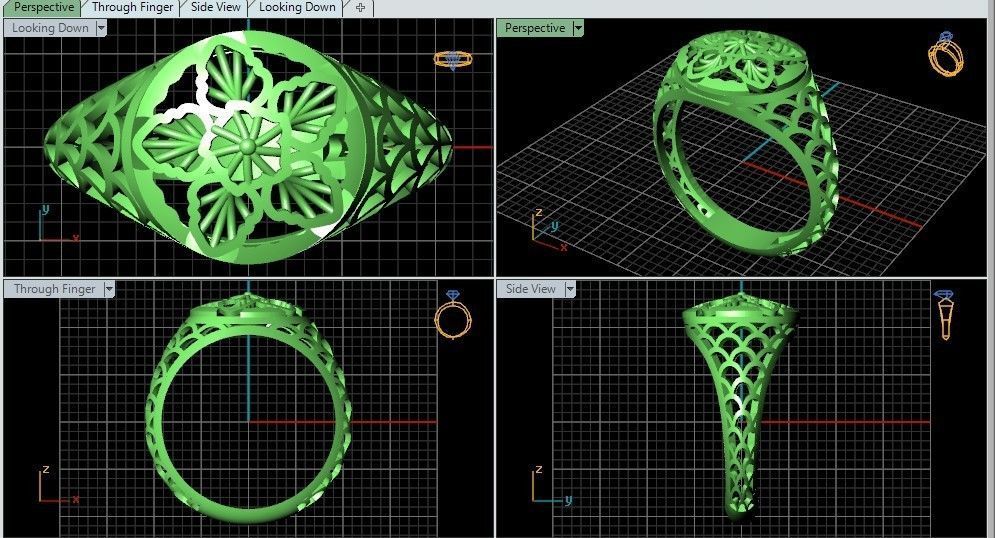The width and height of the screenshot is (995, 538).
Task: Click the ring orientation icon in Through Finger
Action: tap(453, 315)
